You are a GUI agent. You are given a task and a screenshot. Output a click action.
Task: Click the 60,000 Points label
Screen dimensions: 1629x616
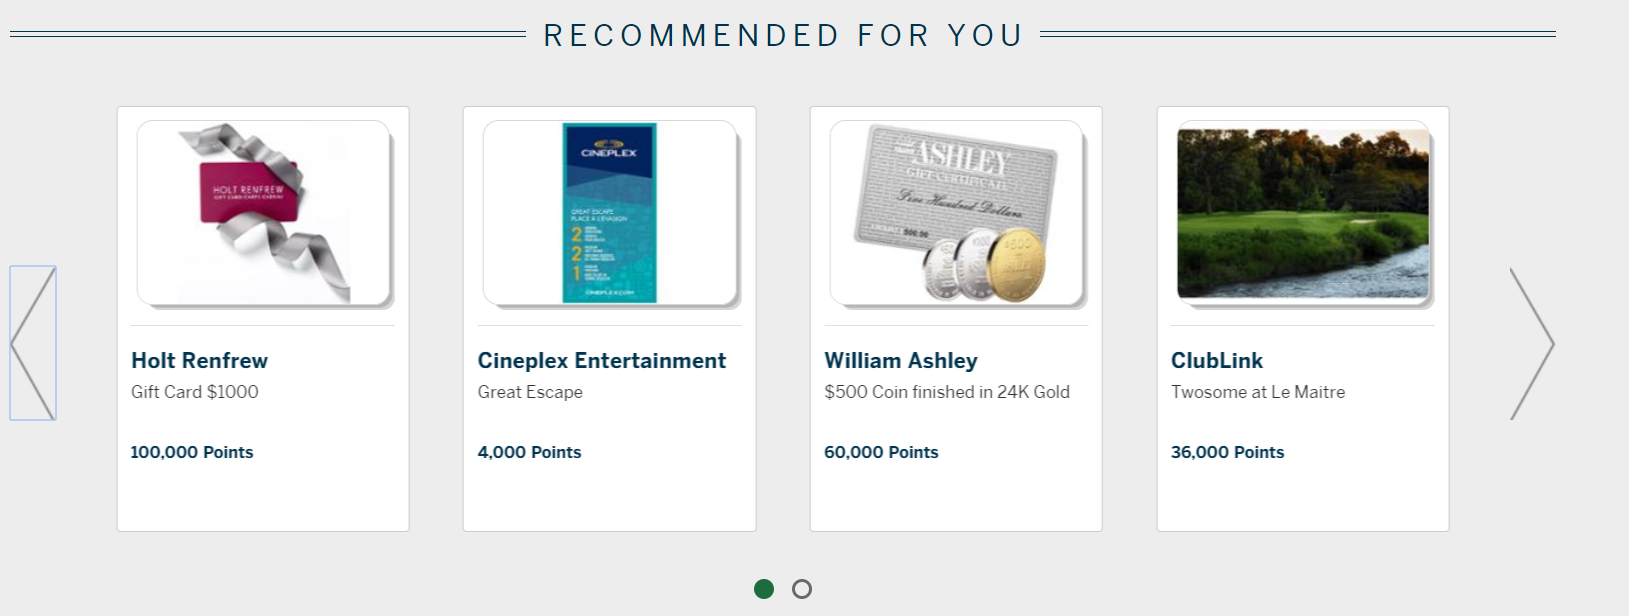pyautogui.click(x=881, y=452)
